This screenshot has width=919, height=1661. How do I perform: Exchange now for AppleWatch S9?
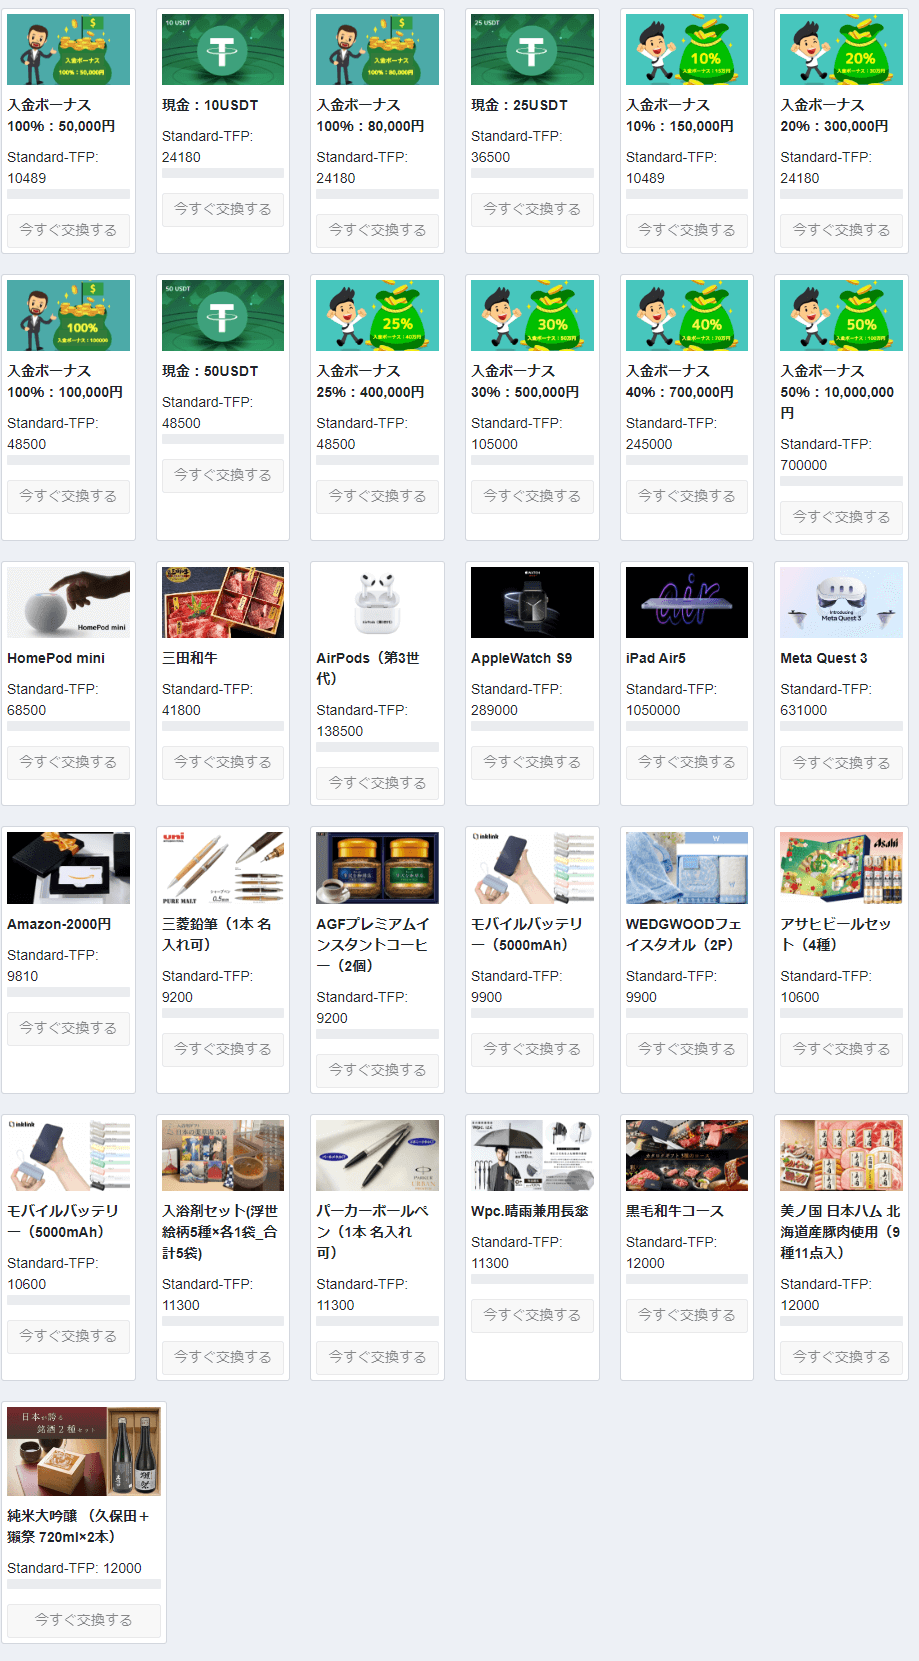pyautogui.click(x=532, y=762)
